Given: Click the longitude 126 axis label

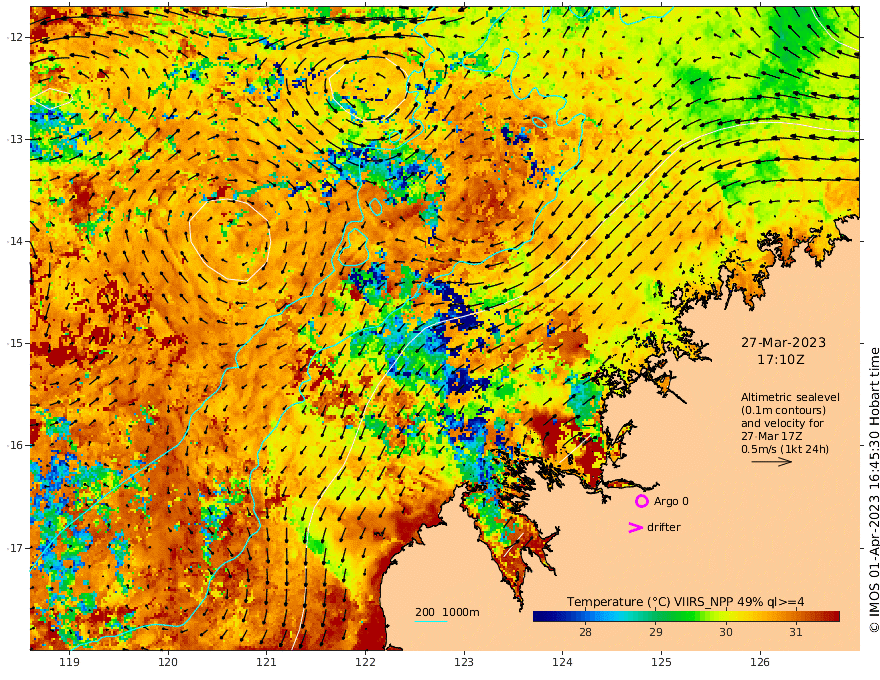Looking at the screenshot, I should pyautogui.click(x=760, y=662).
